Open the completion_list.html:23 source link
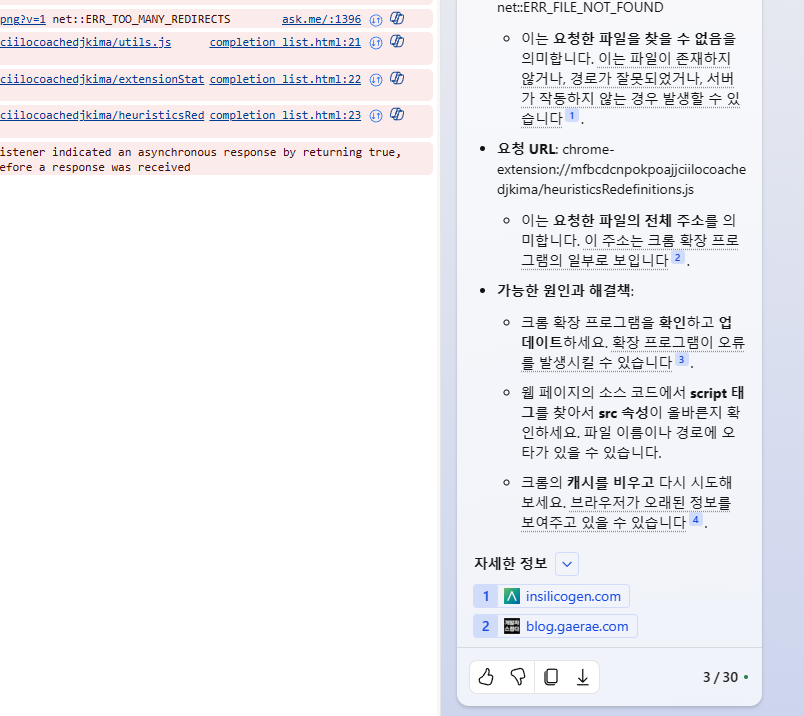This screenshot has width=804, height=716. (285, 115)
